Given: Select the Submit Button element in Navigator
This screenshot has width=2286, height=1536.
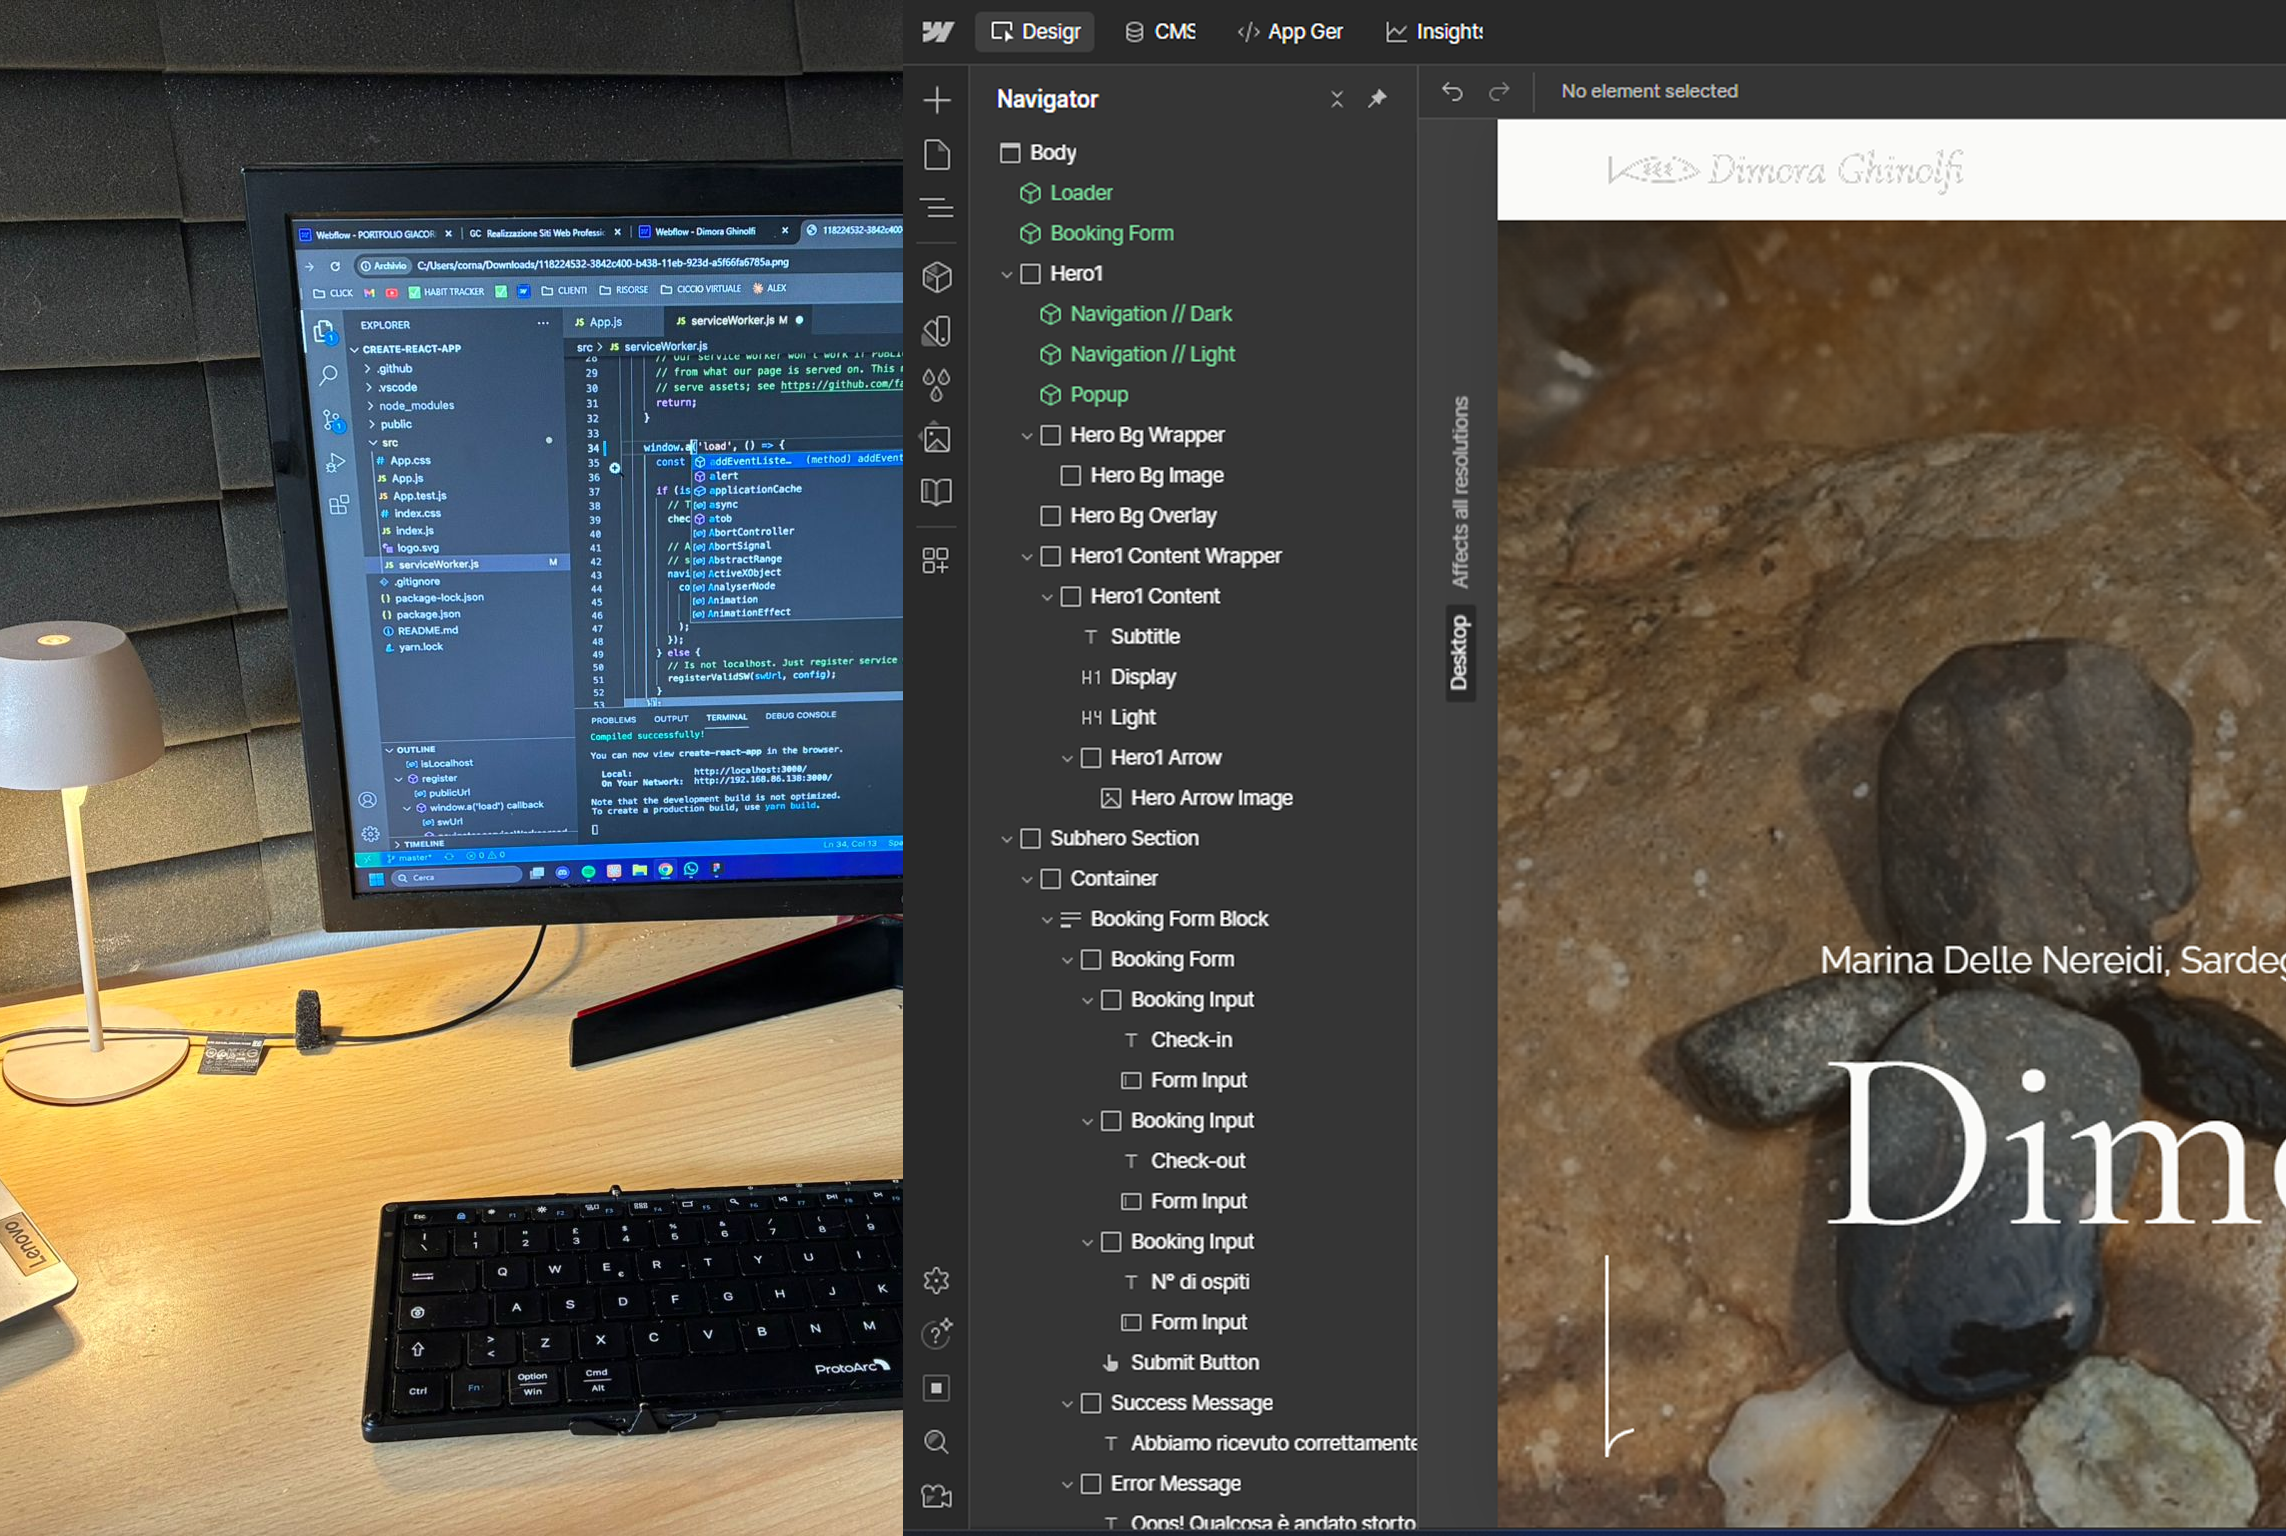Looking at the screenshot, I should pyautogui.click(x=1194, y=1362).
